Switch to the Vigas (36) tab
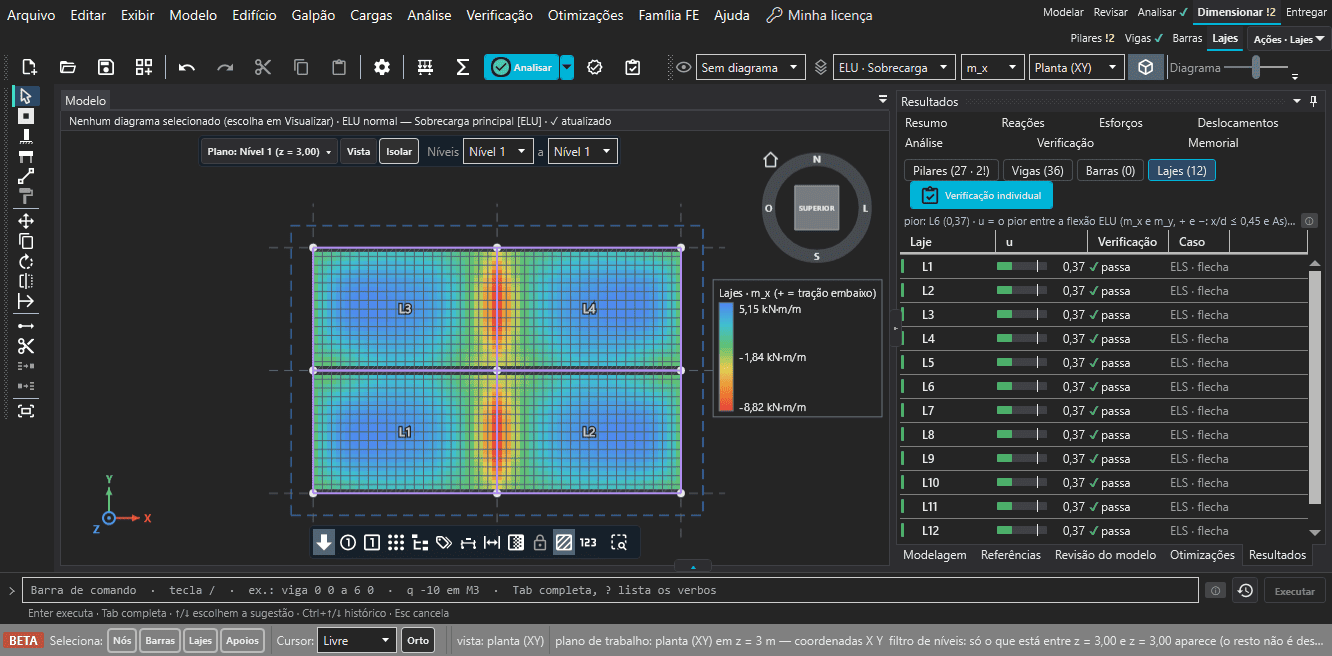 (x=1038, y=171)
